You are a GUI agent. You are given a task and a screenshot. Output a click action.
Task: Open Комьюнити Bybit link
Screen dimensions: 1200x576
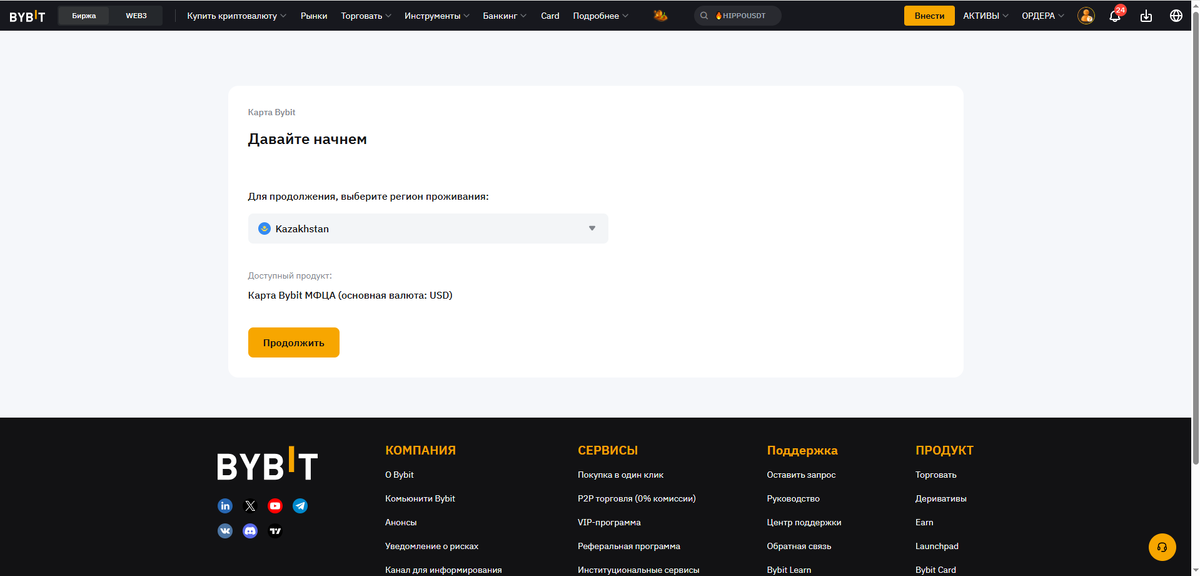click(420, 498)
